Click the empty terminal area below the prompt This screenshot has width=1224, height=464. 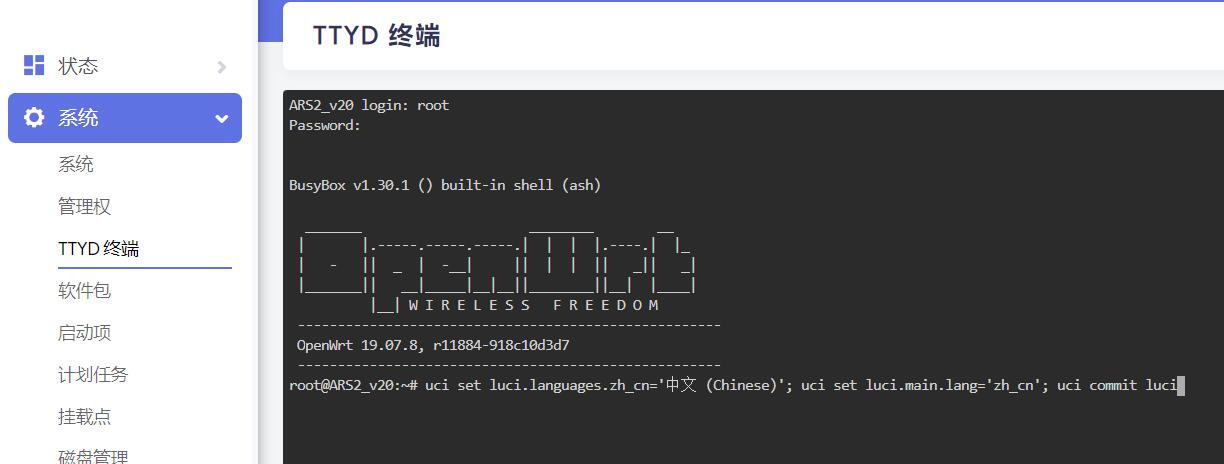point(750,430)
